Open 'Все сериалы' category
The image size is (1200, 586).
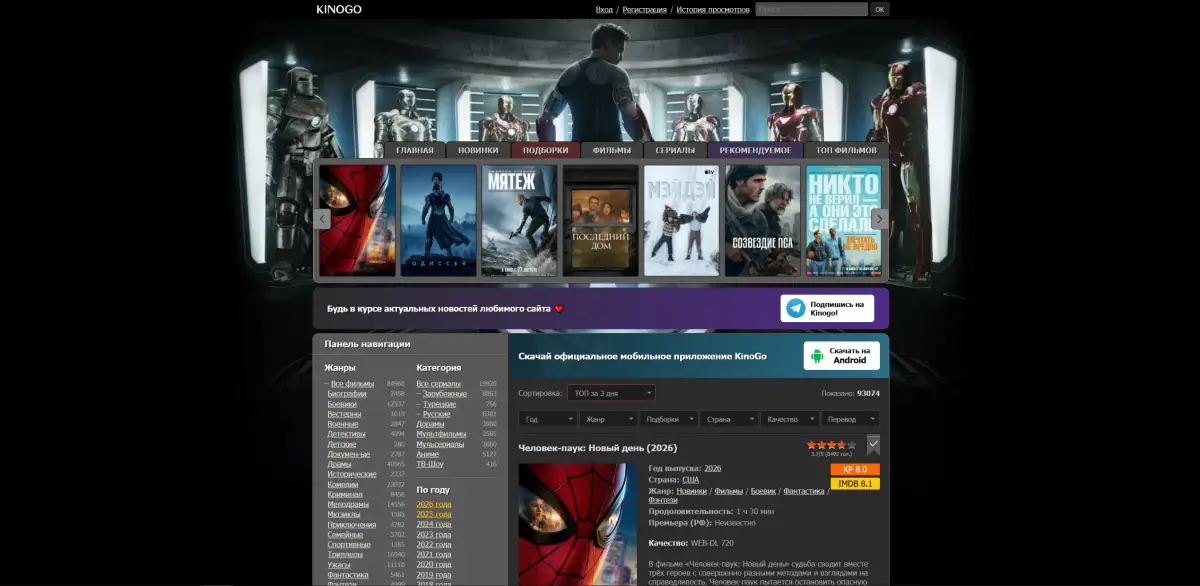pyautogui.click(x=438, y=383)
